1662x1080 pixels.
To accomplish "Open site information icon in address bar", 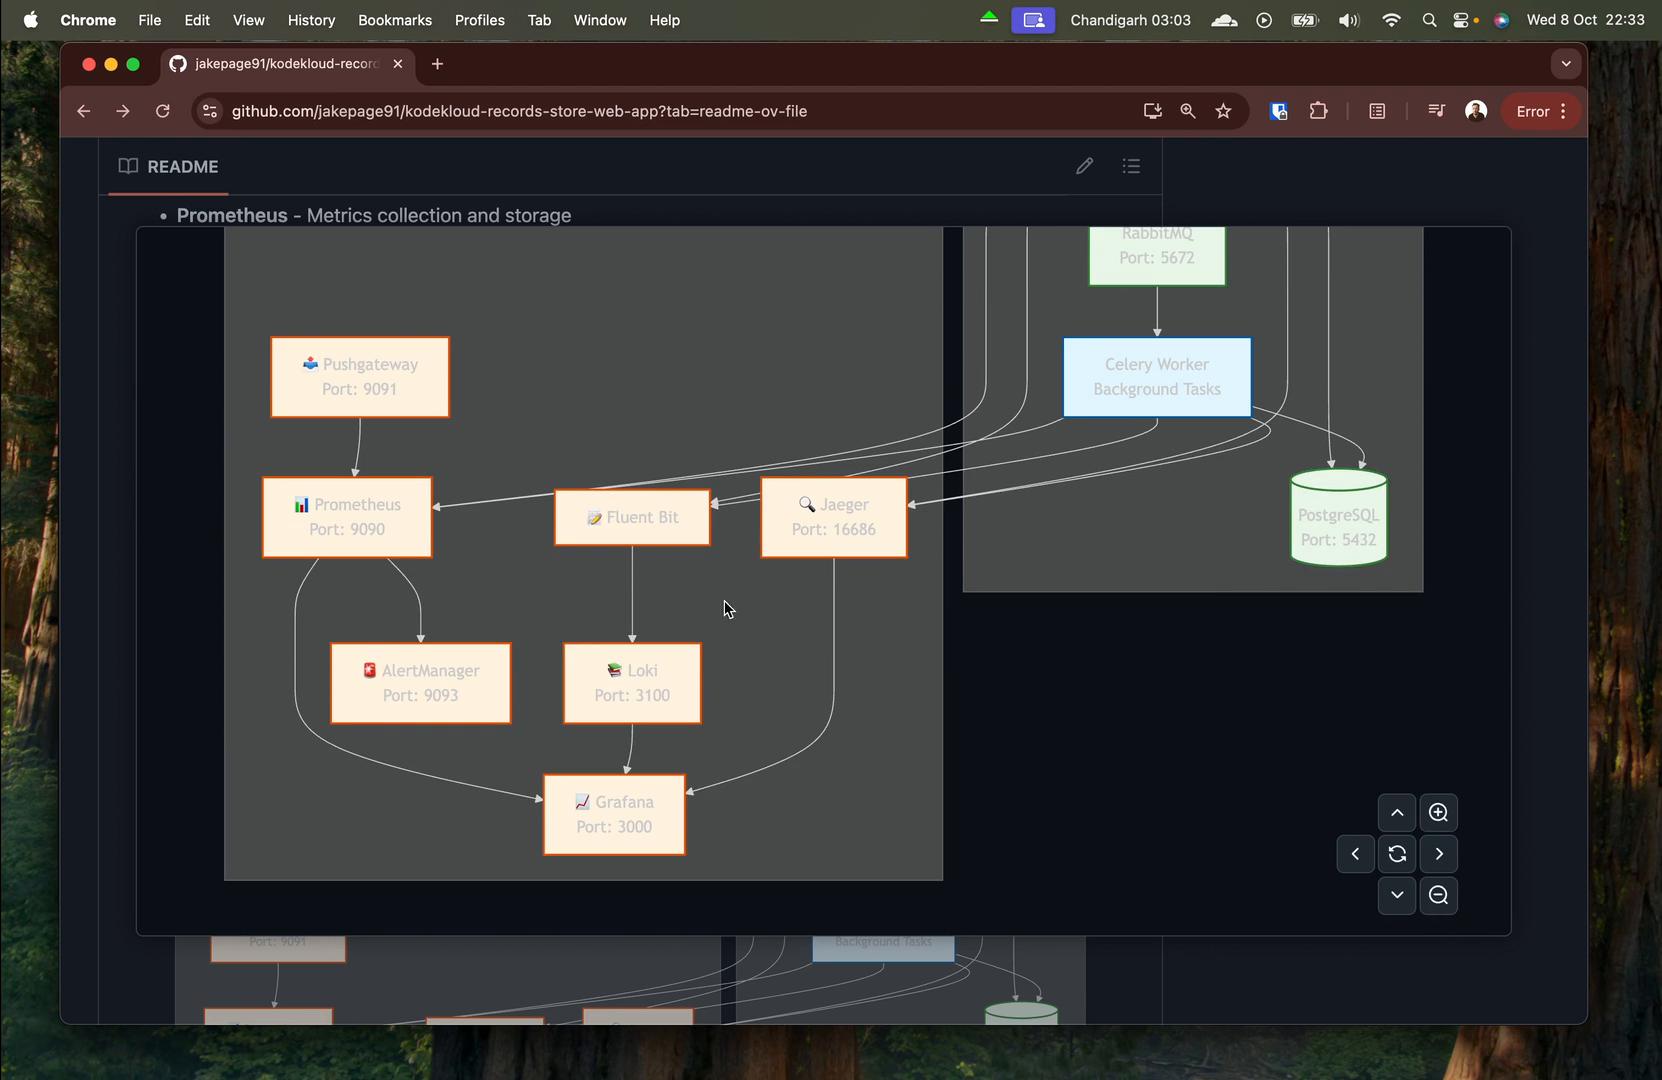I will point(209,111).
